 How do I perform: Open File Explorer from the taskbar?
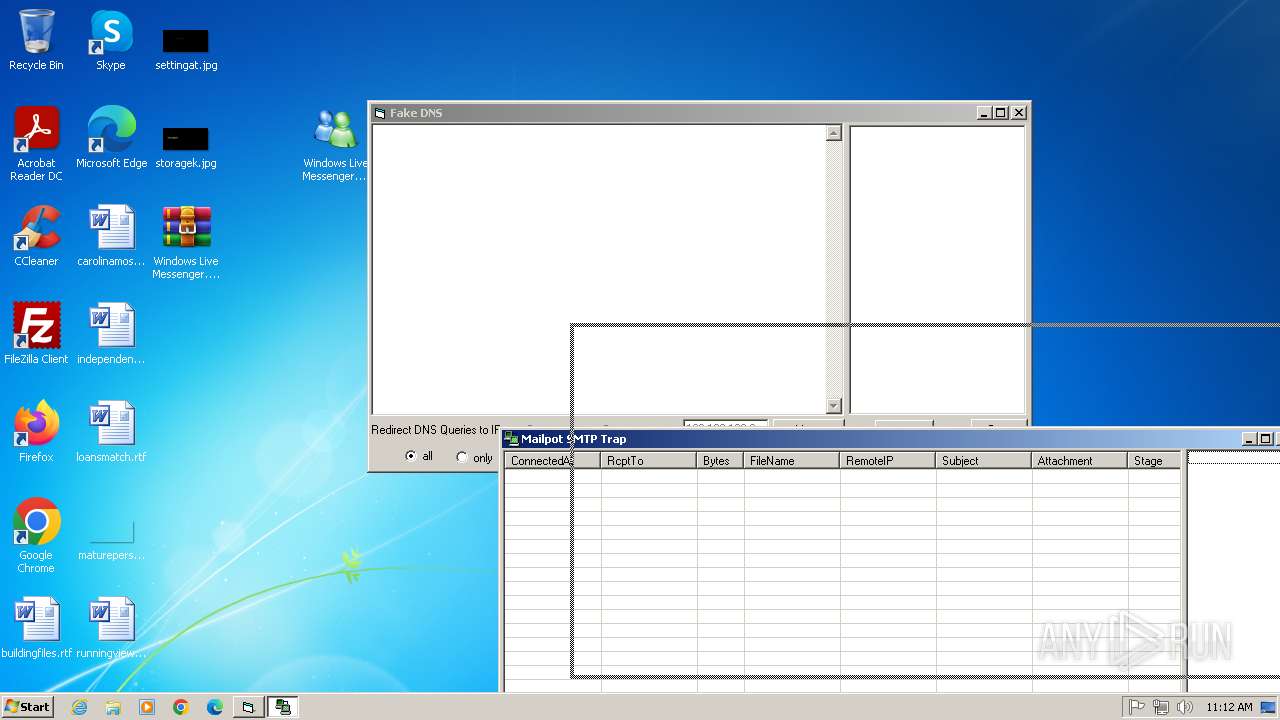point(113,707)
